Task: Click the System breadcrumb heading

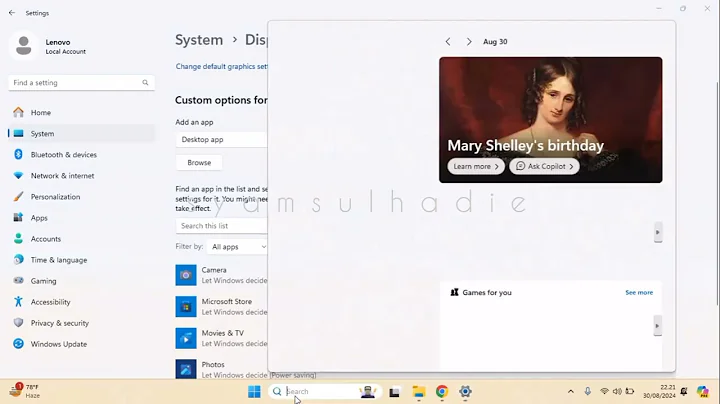Action: click(199, 40)
